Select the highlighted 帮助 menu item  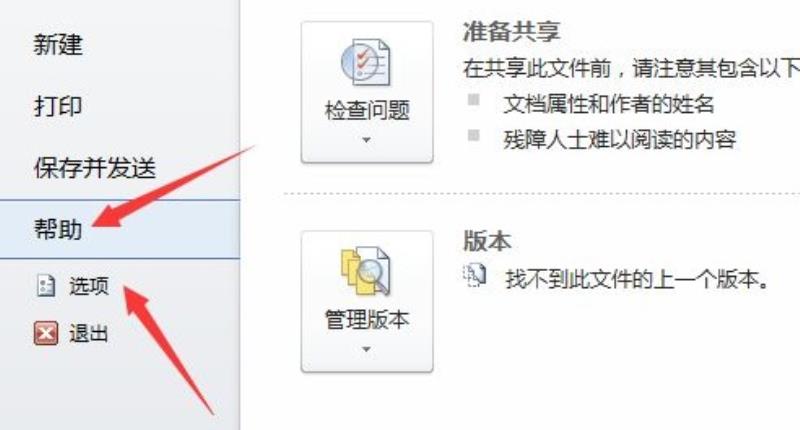[119, 229]
